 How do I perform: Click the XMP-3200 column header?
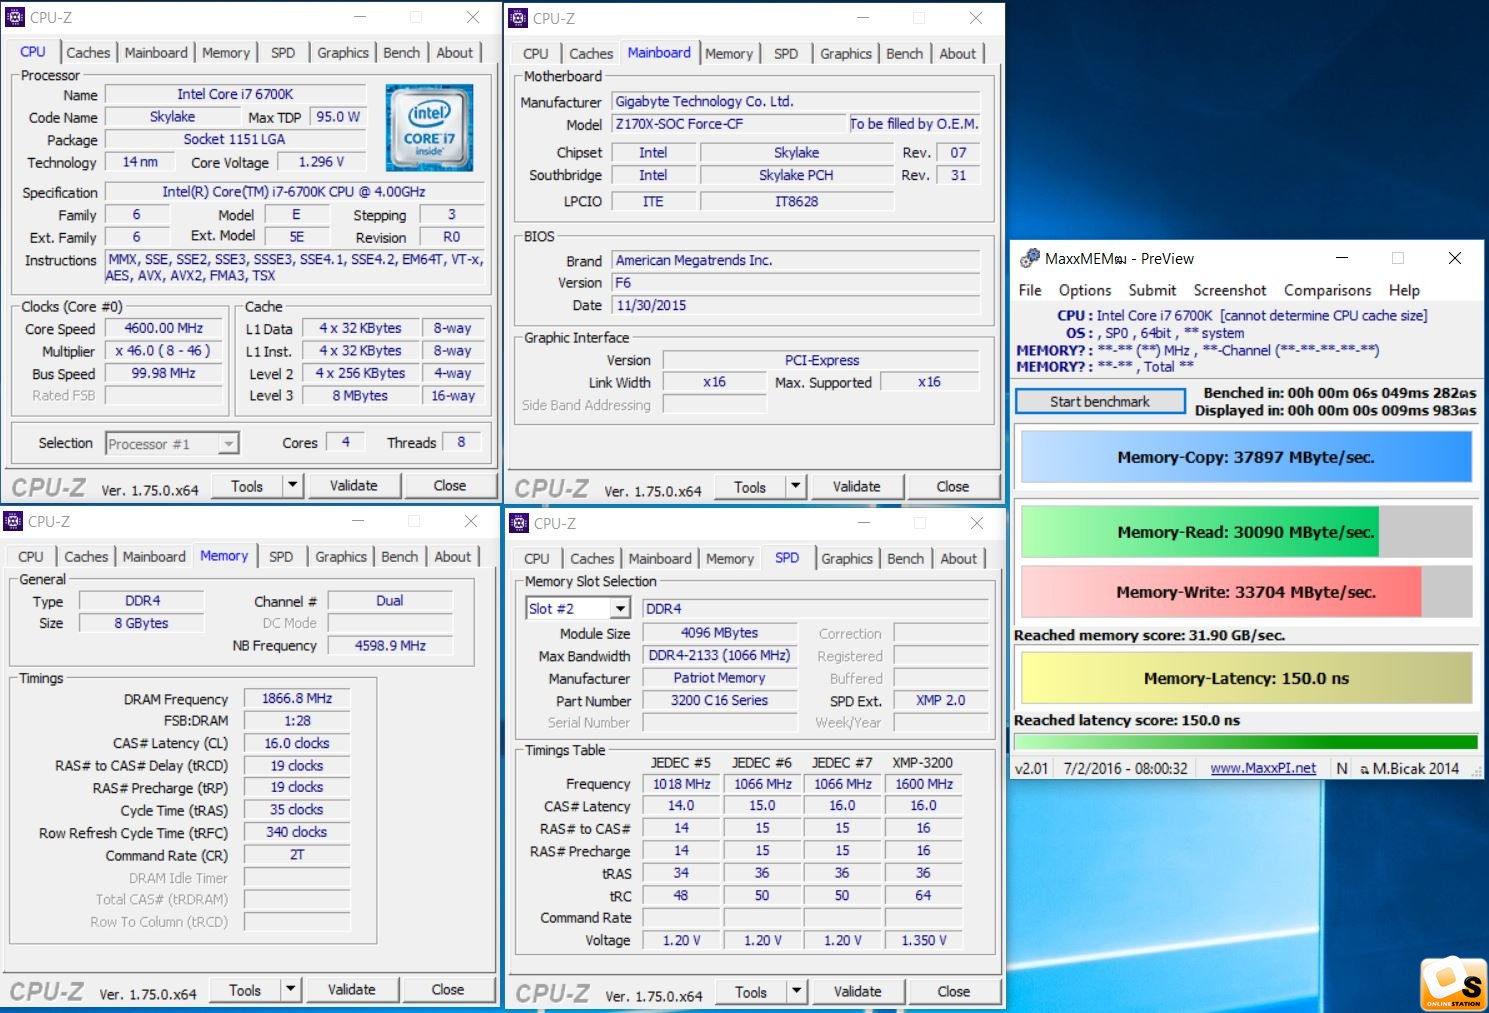pyautogui.click(x=923, y=762)
